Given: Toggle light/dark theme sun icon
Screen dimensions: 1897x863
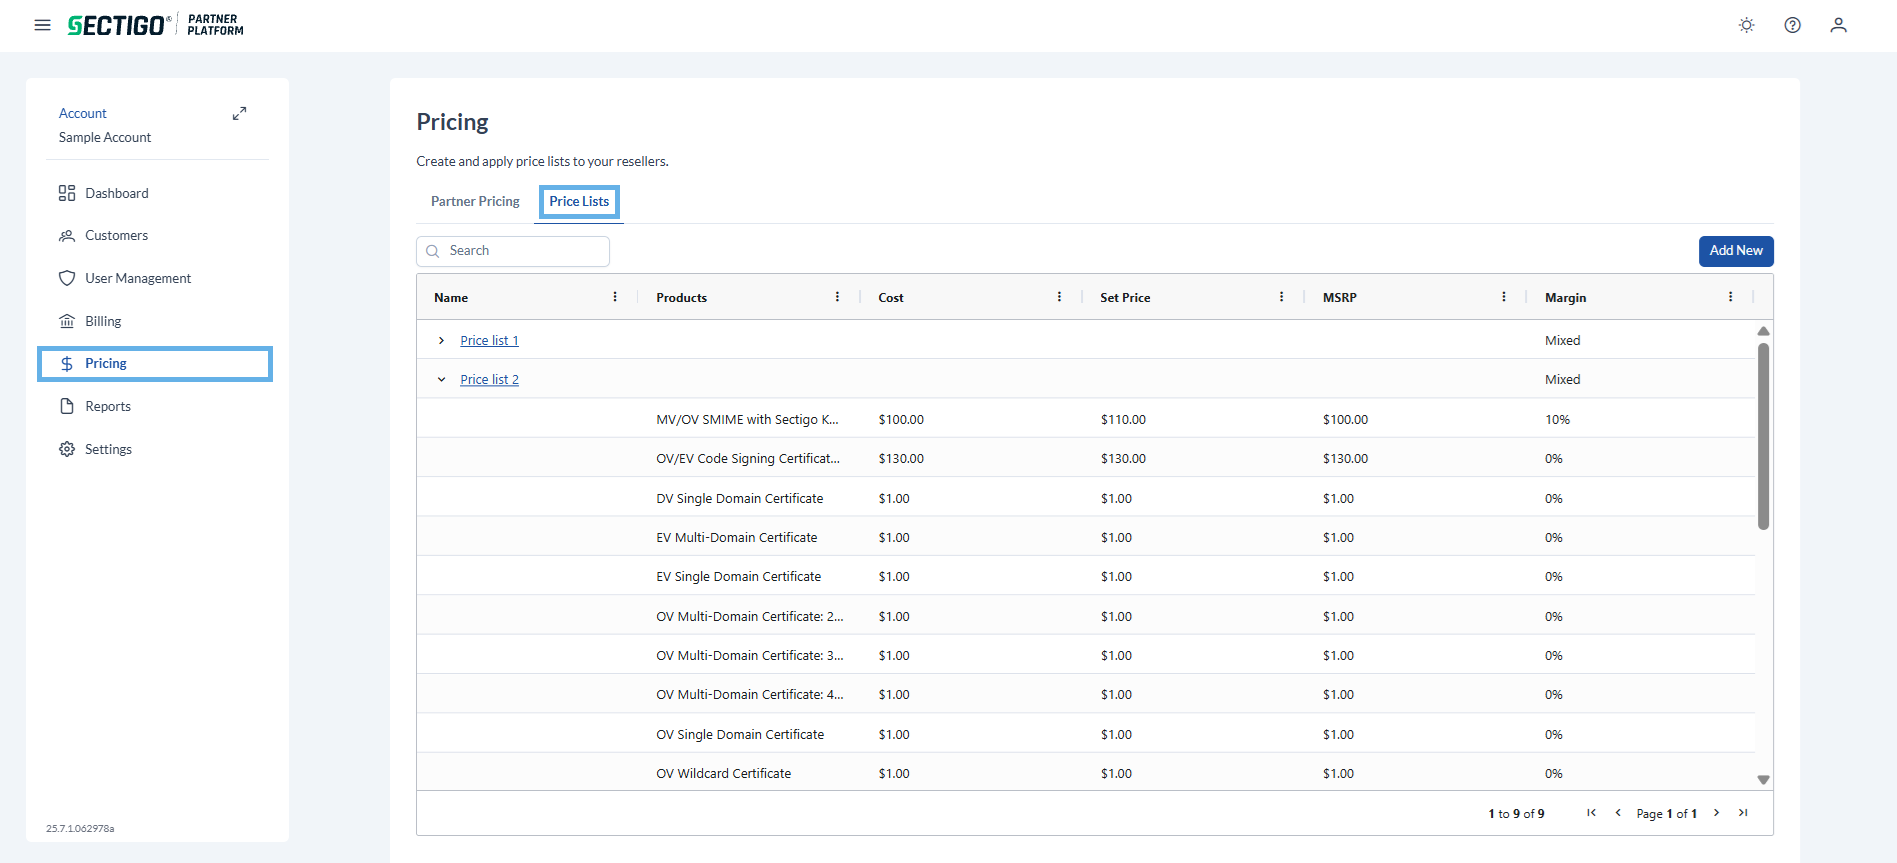Looking at the screenshot, I should tap(1746, 25).
